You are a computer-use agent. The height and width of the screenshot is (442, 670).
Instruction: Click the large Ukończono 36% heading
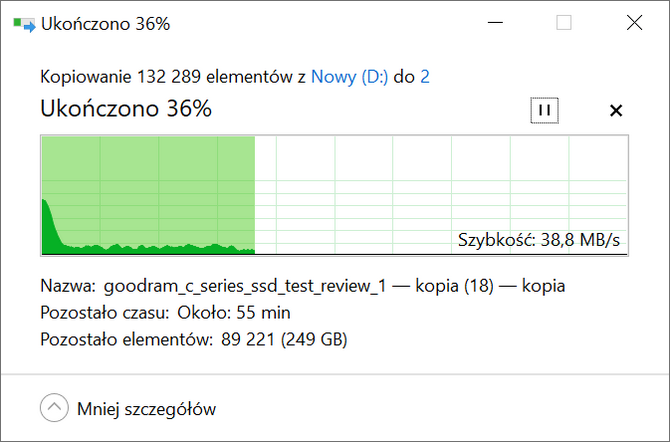(126, 109)
